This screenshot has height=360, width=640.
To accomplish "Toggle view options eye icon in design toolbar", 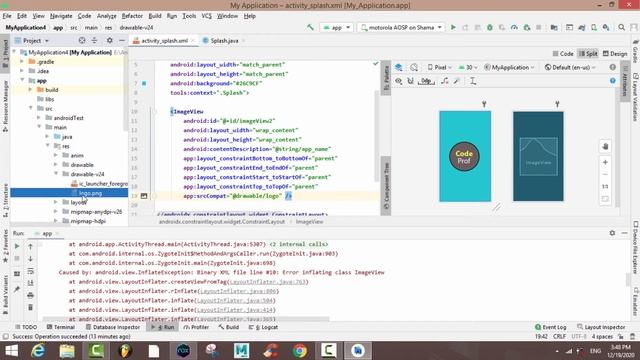I will [399, 81].
